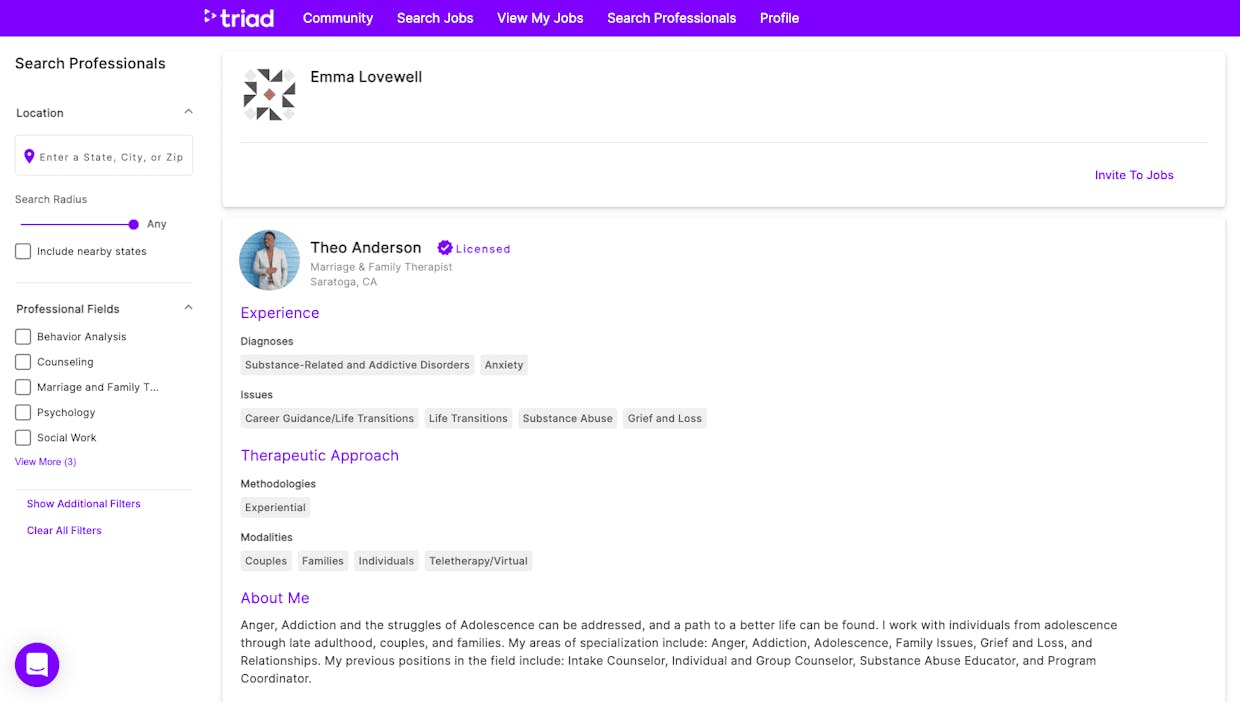Open Theo Anderson's name link
This screenshot has height=702, width=1240.
click(366, 248)
